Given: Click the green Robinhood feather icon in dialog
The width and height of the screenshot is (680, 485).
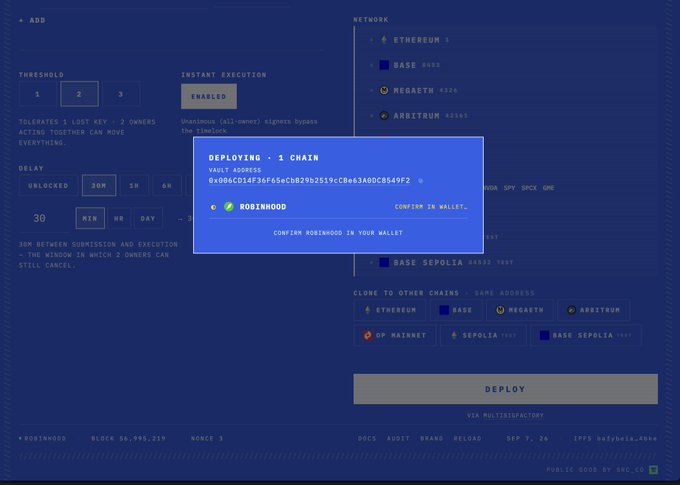Looking at the screenshot, I should click(229, 207).
